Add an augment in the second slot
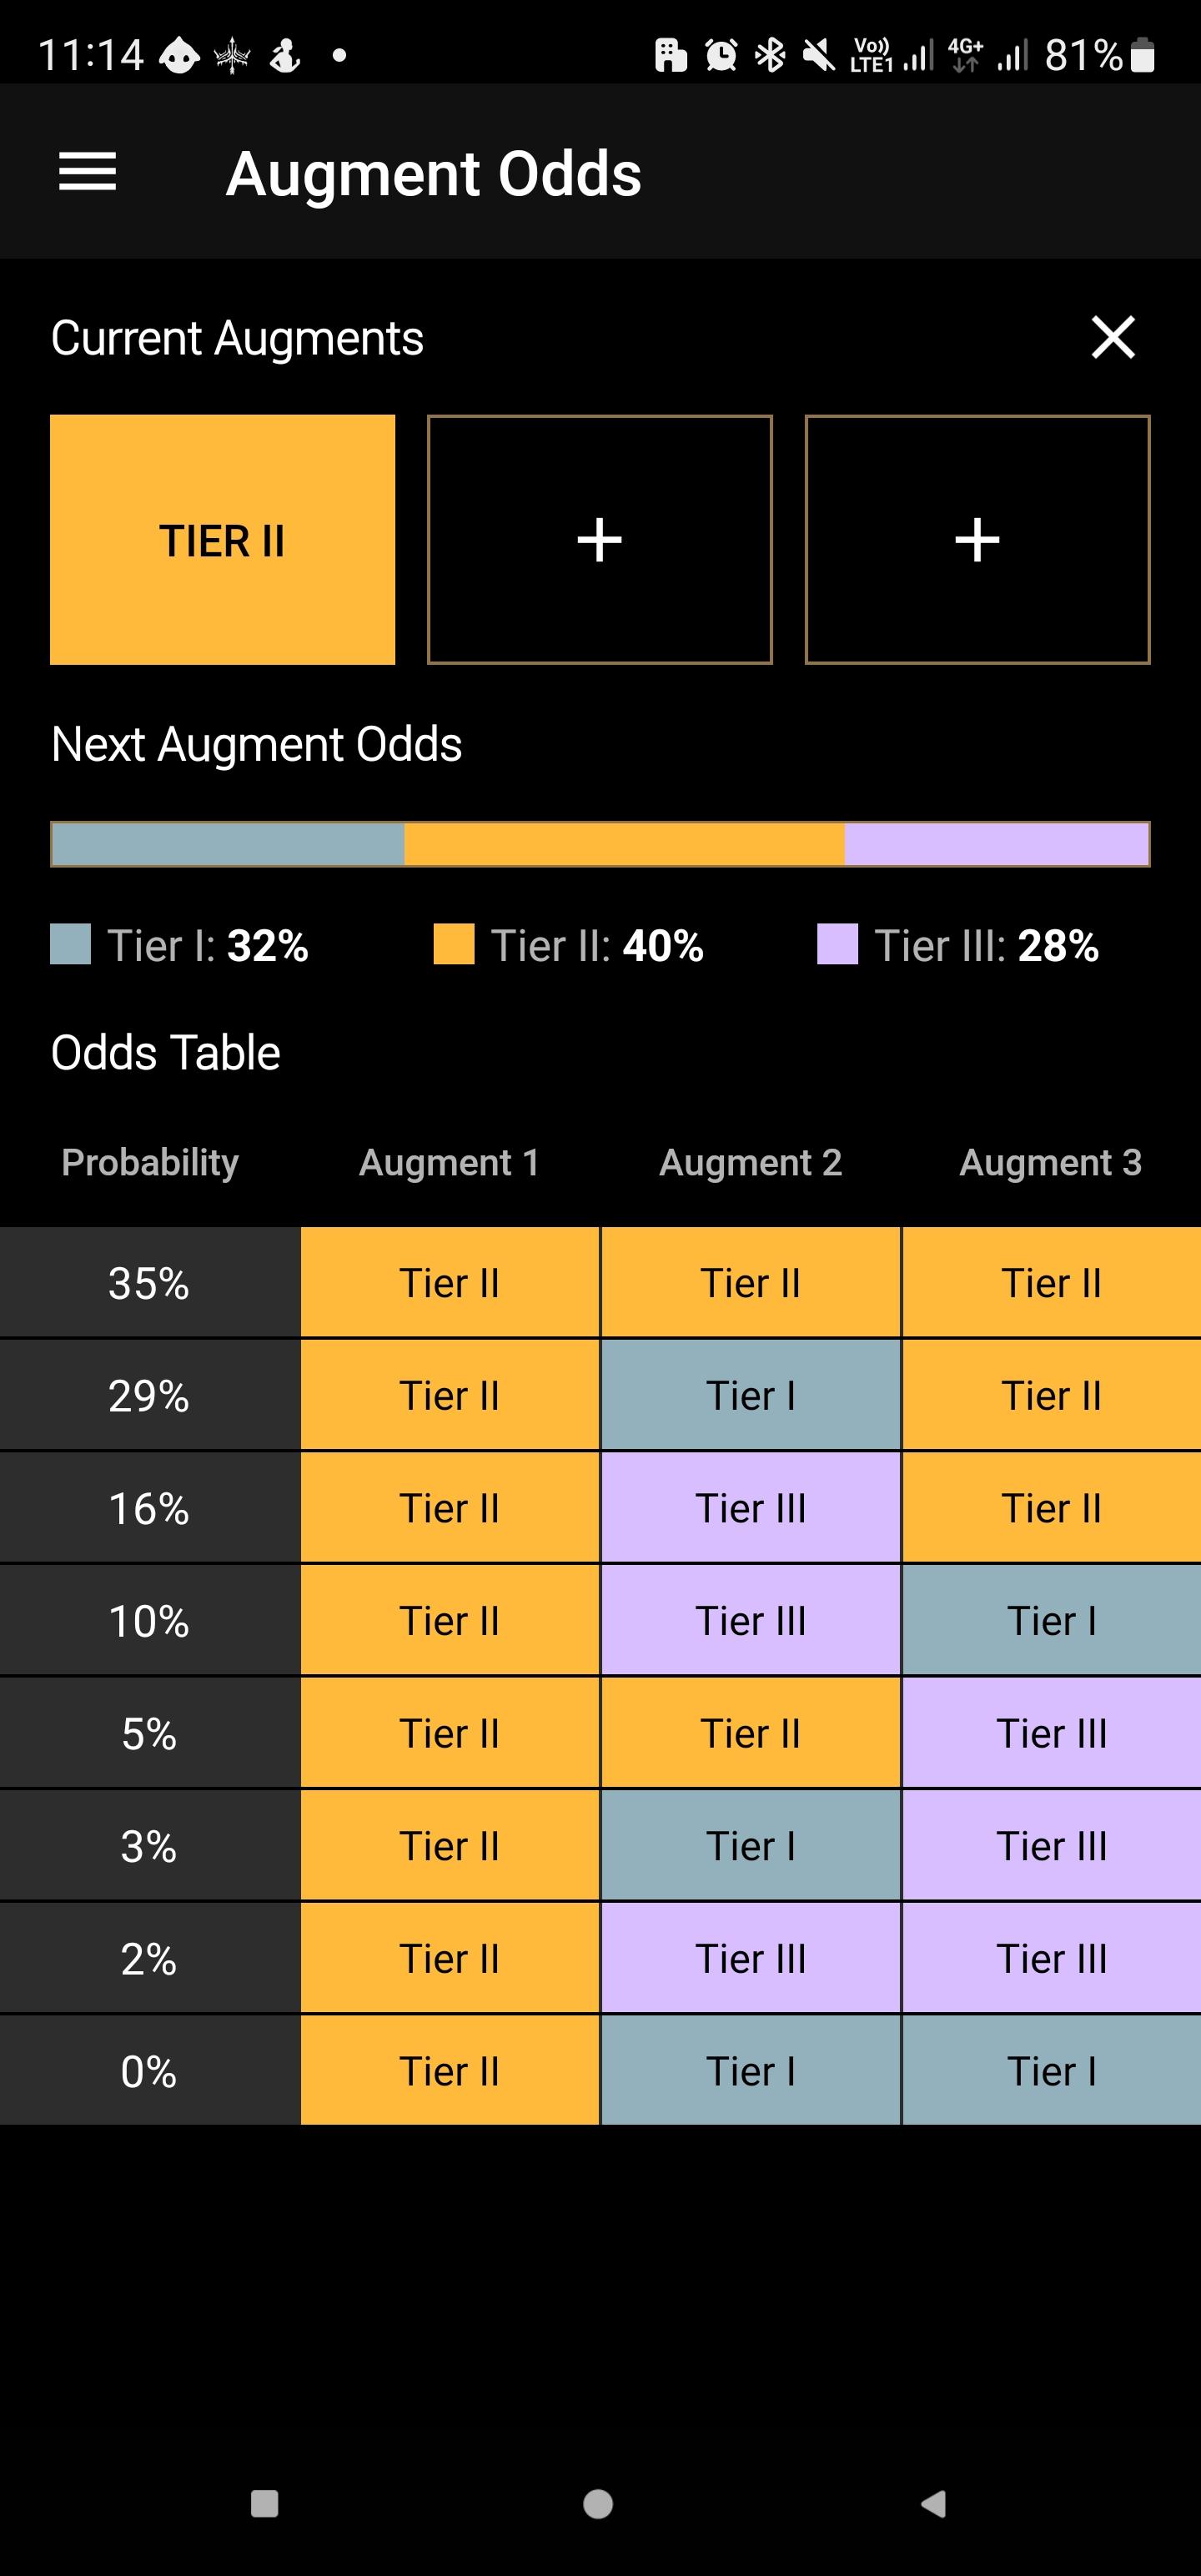Image resolution: width=1201 pixels, height=2576 pixels. click(600, 540)
